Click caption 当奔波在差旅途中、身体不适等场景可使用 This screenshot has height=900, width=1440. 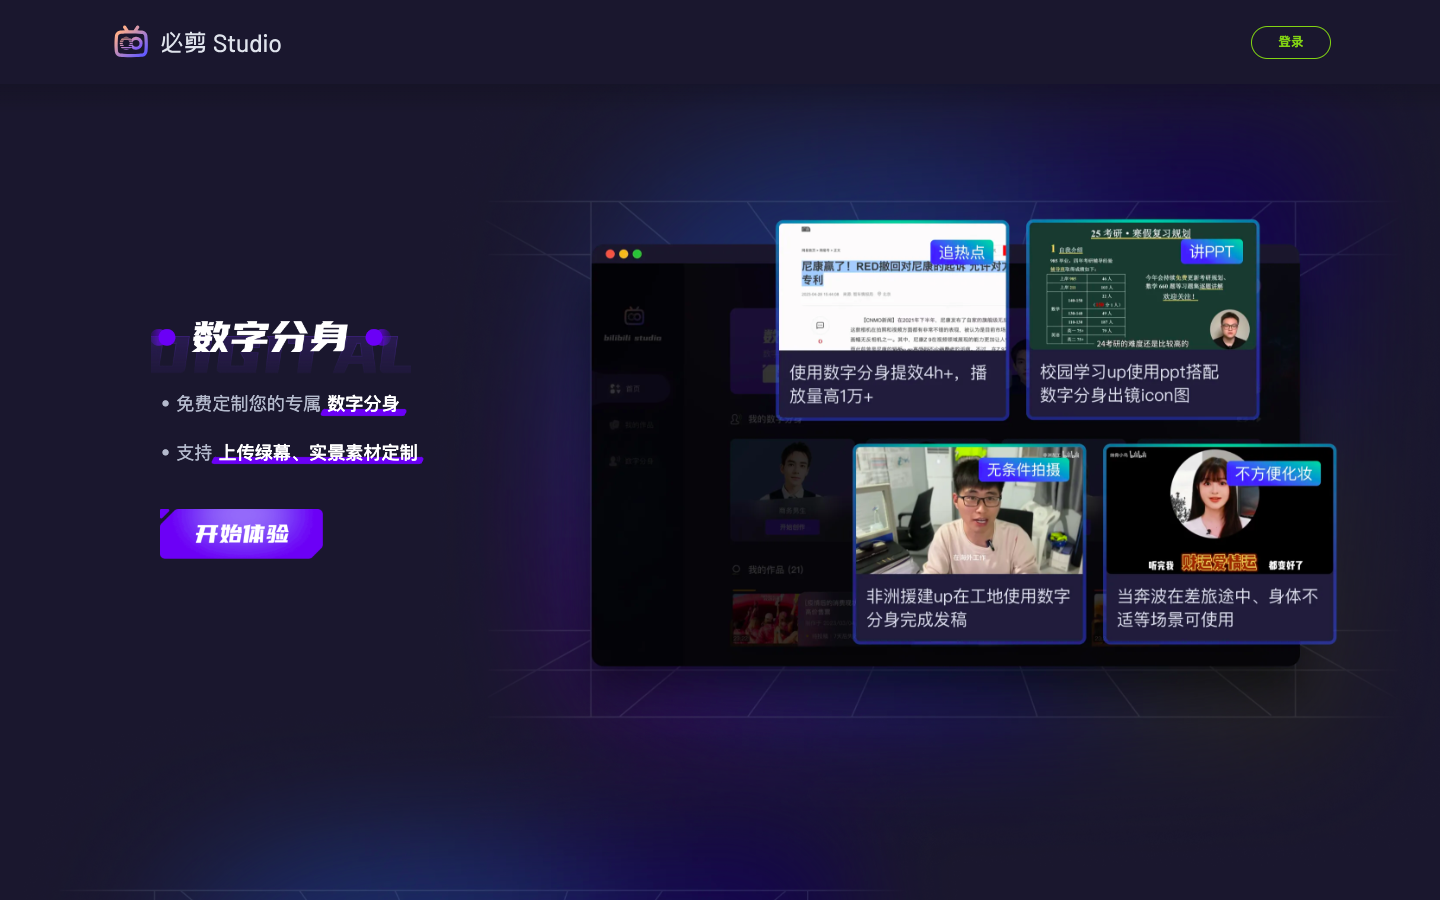(x=1217, y=608)
